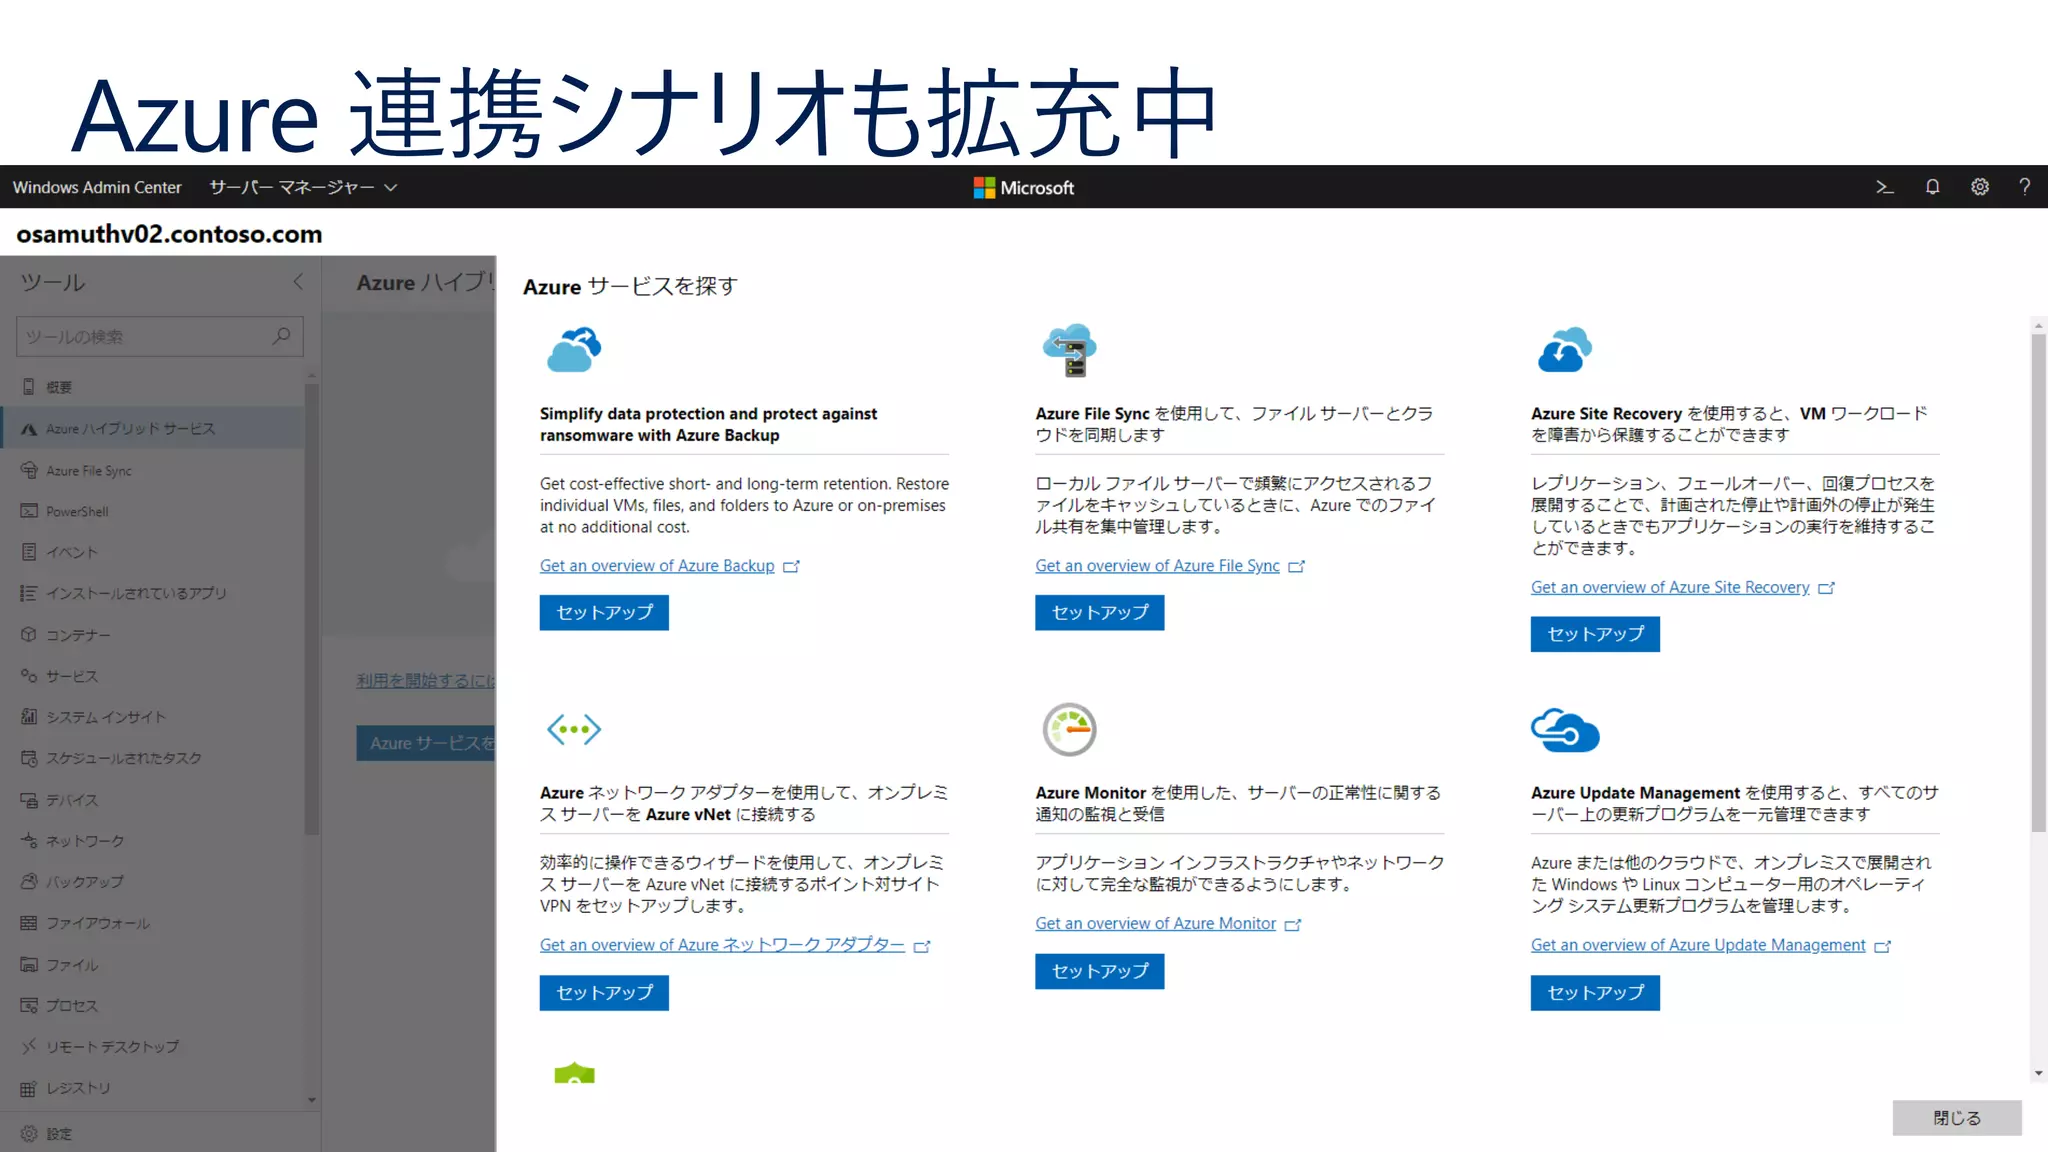2048x1152 pixels.
Task: Click scroll-down arrow of services panel scrollbar
Action: coord(2038,1074)
